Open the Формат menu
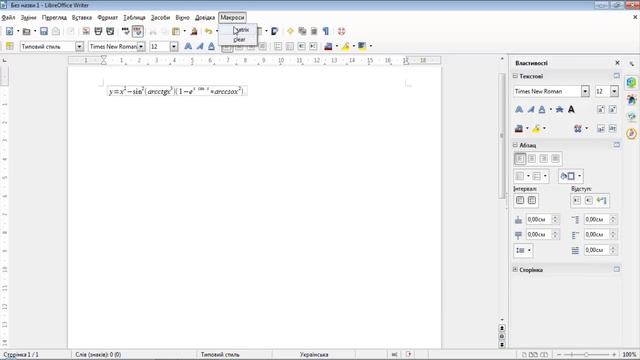Screen dimensions: 640x360 click(107, 18)
